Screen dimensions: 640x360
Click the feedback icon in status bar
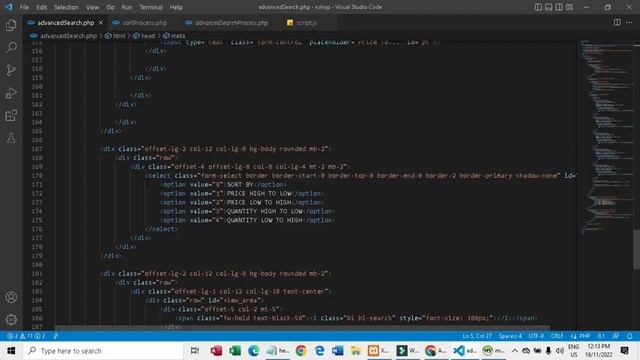tap(616, 336)
